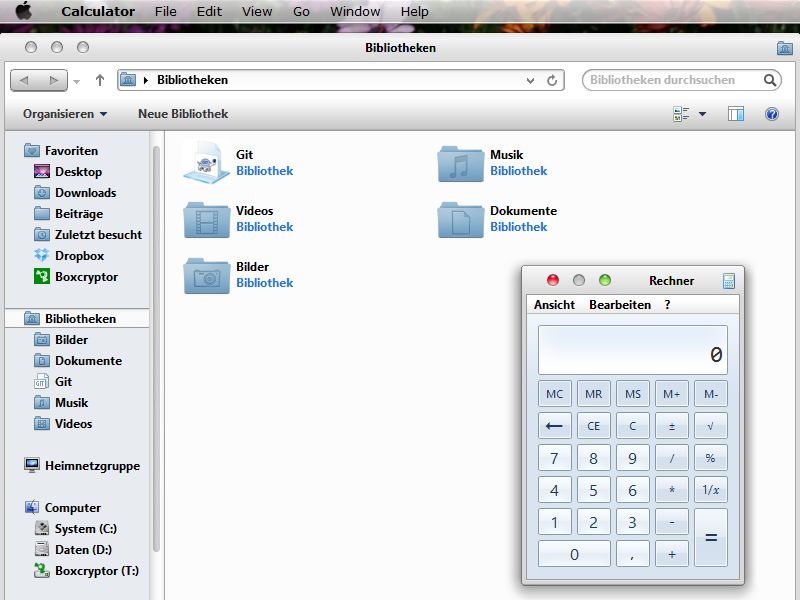
Task: Expand address bar path chevron
Action: pyautogui.click(x=146, y=80)
